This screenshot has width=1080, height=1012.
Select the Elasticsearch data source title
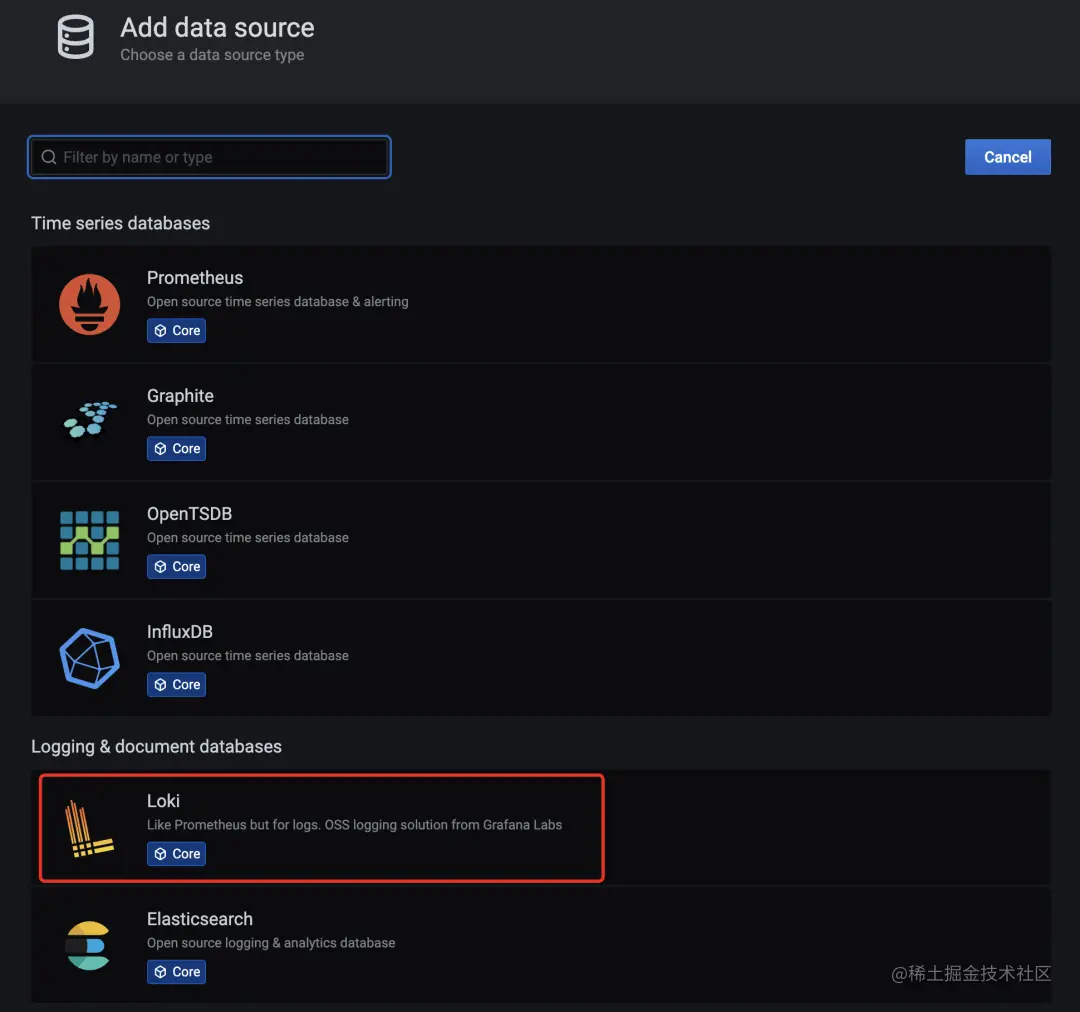point(200,919)
